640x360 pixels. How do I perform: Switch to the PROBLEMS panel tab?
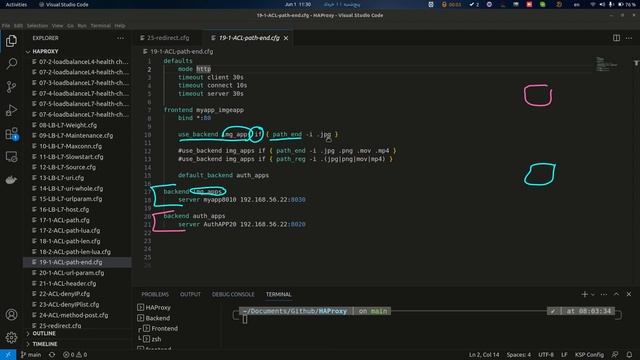155,294
